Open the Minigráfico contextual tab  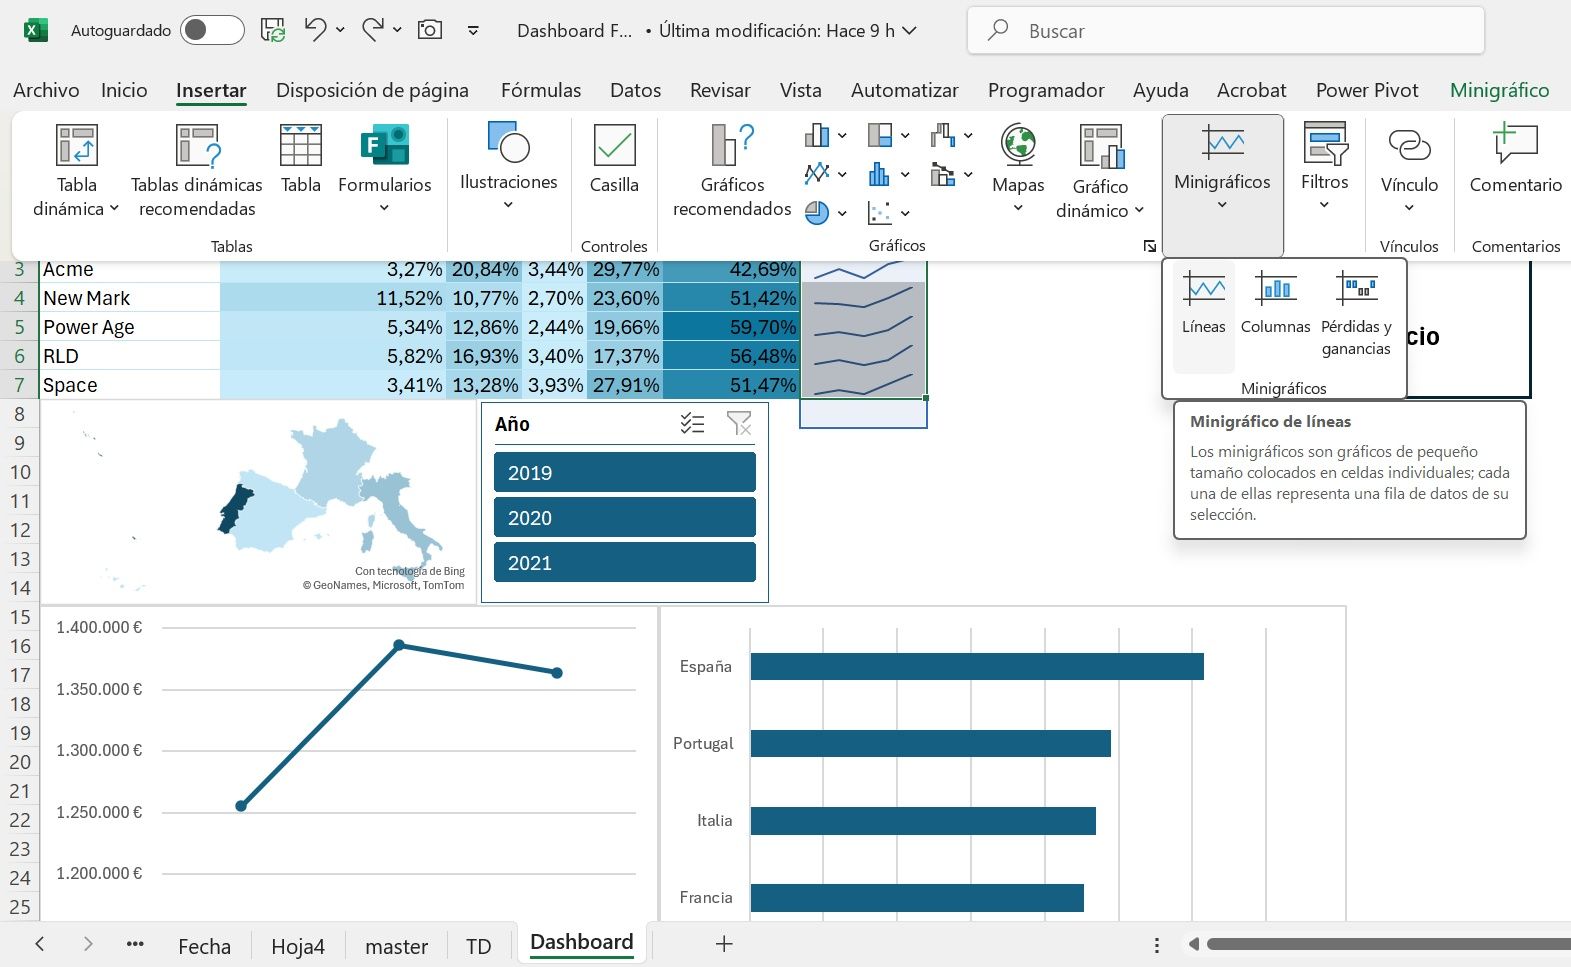point(1499,90)
